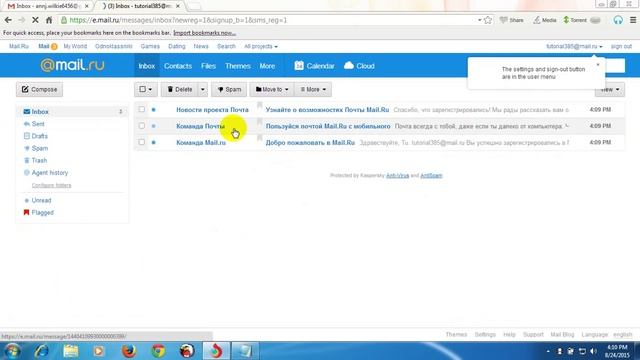Viewport: 640px width, 360px height.
Task: Open Internet Explorer from the taskbar
Action: (41, 351)
